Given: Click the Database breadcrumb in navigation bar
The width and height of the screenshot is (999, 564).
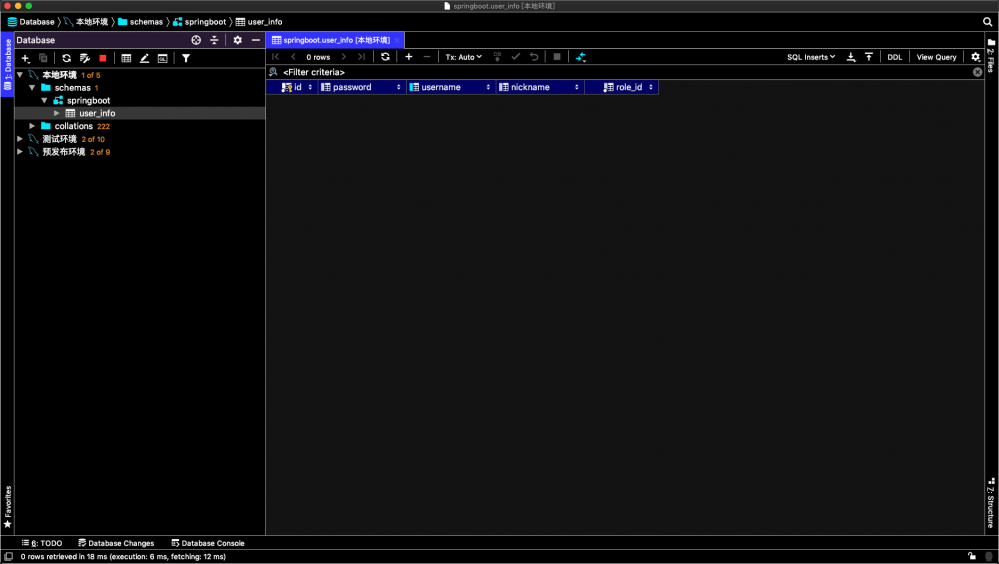Looking at the screenshot, I should (31, 22).
